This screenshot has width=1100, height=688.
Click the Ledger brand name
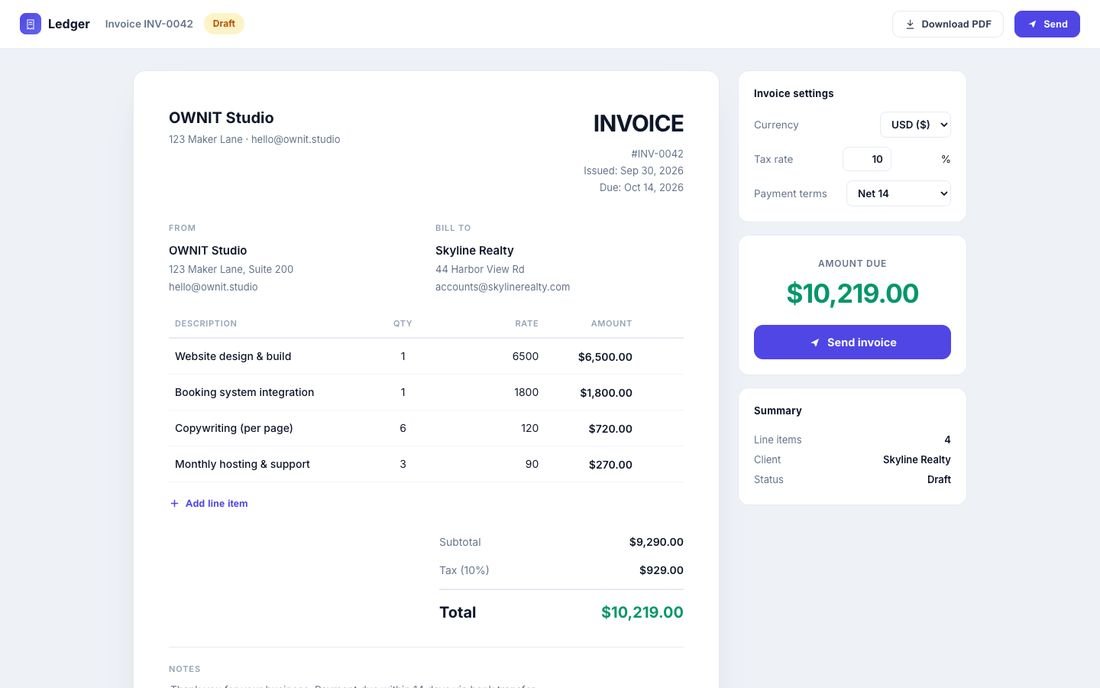pyautogui.click(x=69, y=24)
